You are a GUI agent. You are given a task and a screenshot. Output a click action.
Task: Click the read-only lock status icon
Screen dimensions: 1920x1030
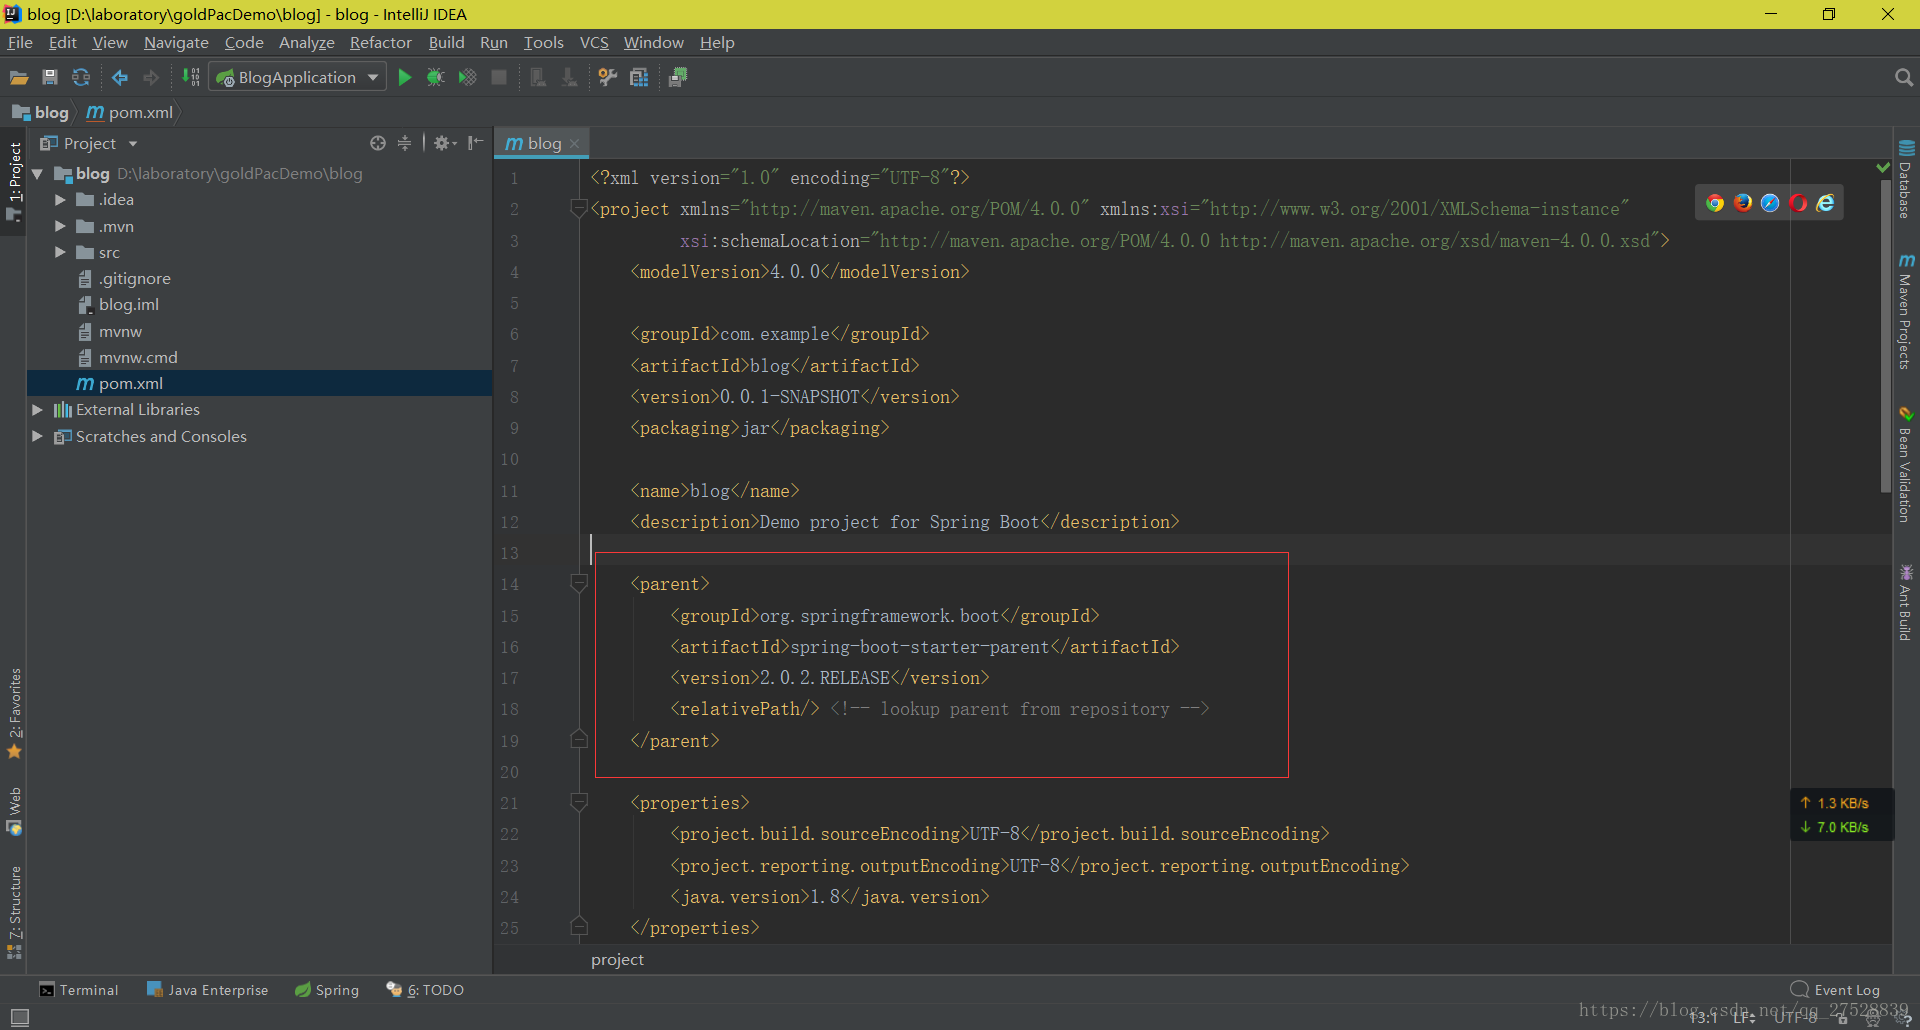tap(1842, 1018)
